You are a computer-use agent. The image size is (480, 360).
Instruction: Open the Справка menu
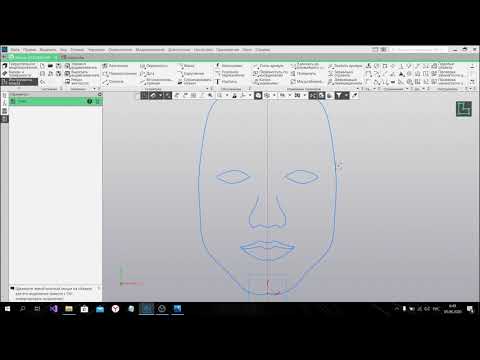pos(263,50)
